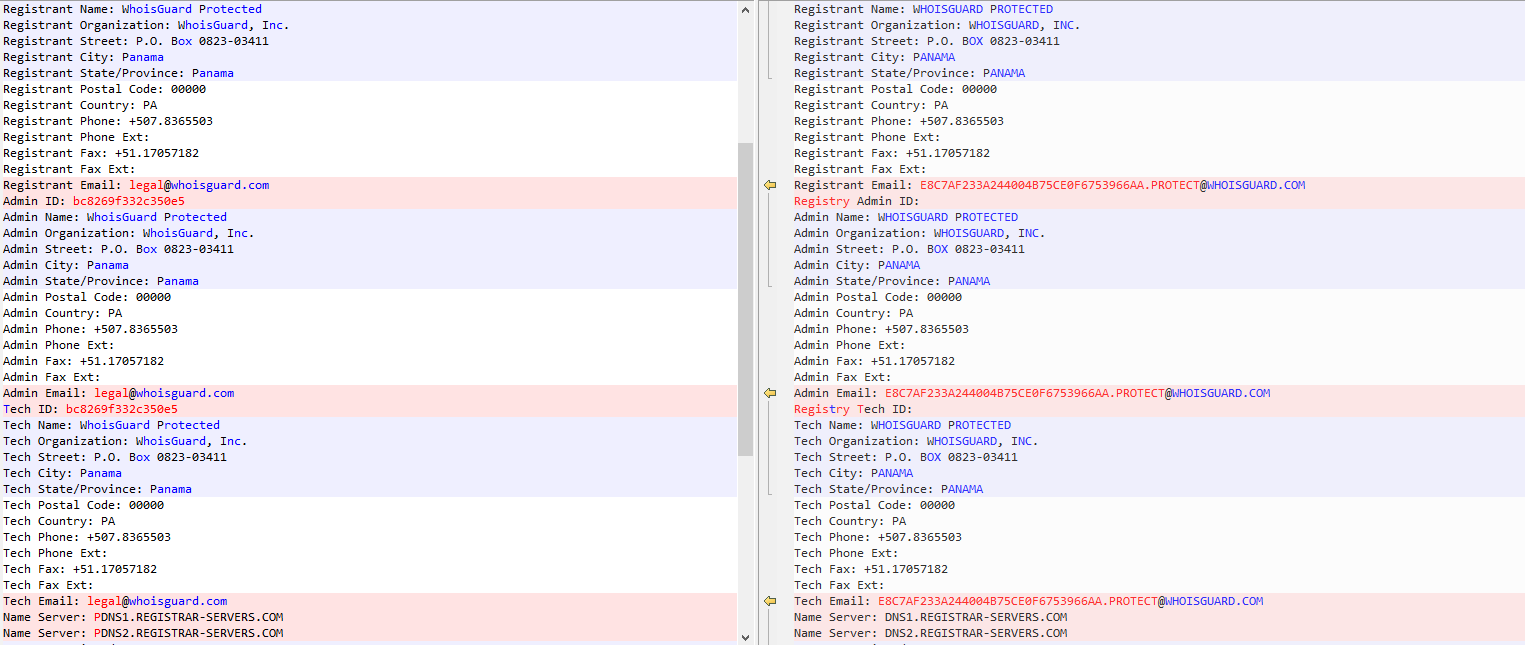This screenshot has height=645, width=1525.
Task: Click the left pane scrollbar down arrow
Action: point(745,636)
